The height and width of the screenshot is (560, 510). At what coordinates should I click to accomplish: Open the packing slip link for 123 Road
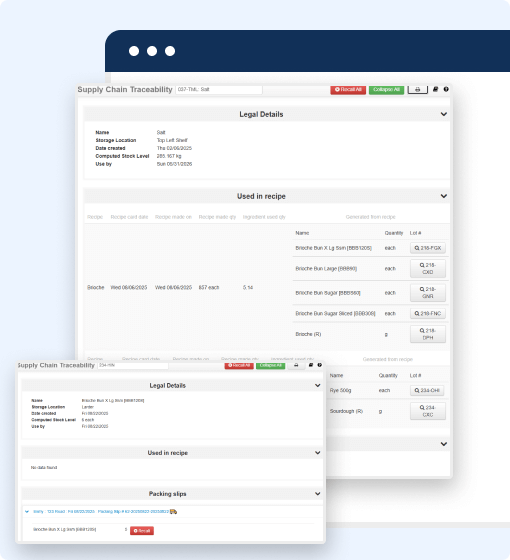coord(101,511)
